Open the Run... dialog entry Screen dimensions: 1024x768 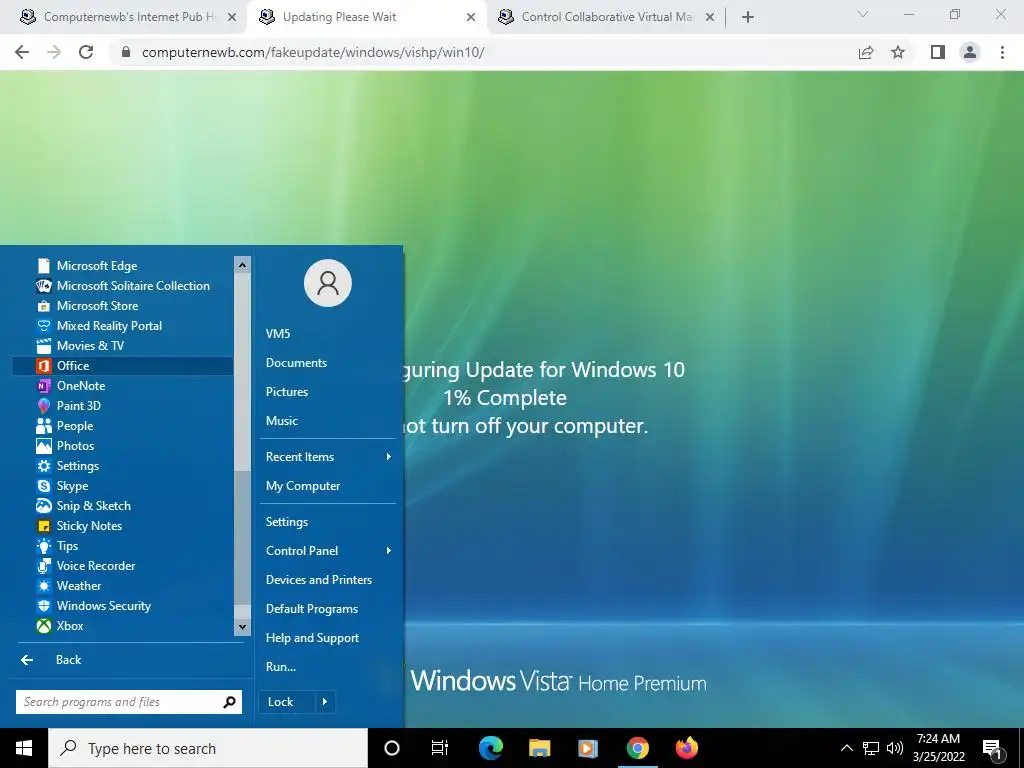tap(281, 667)
